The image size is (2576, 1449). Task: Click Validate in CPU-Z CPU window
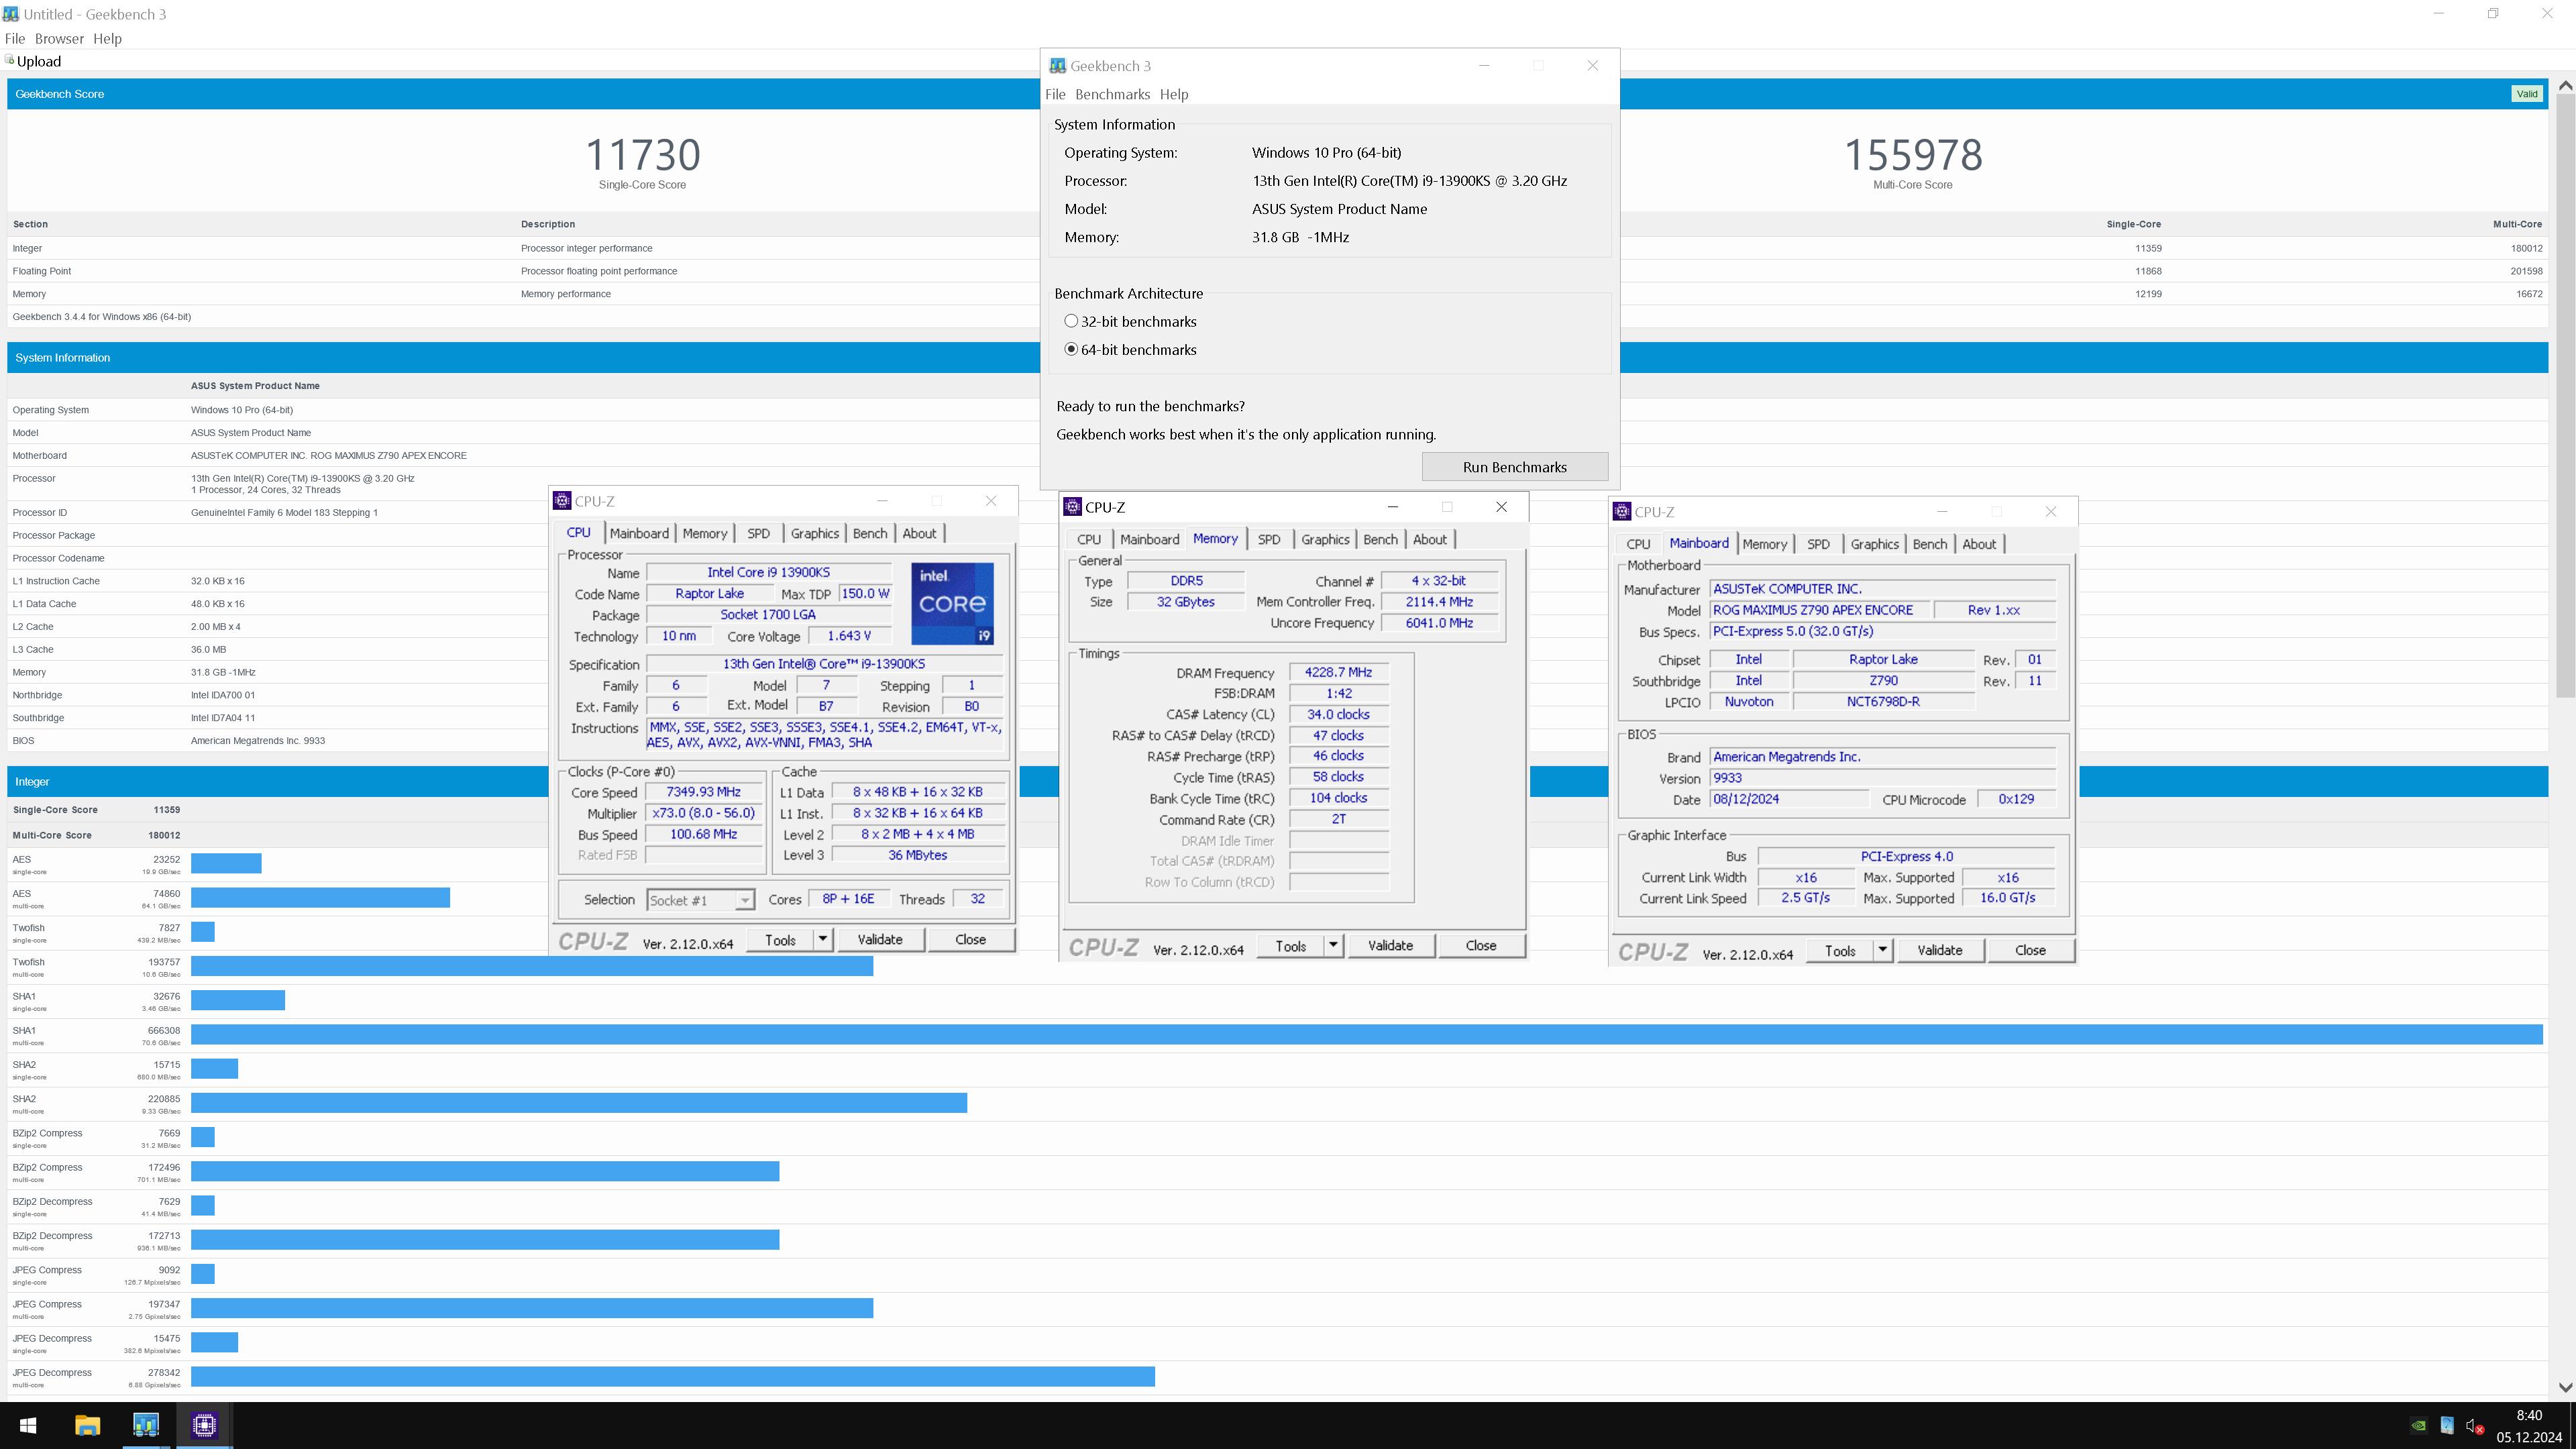(x=880, y=939)
